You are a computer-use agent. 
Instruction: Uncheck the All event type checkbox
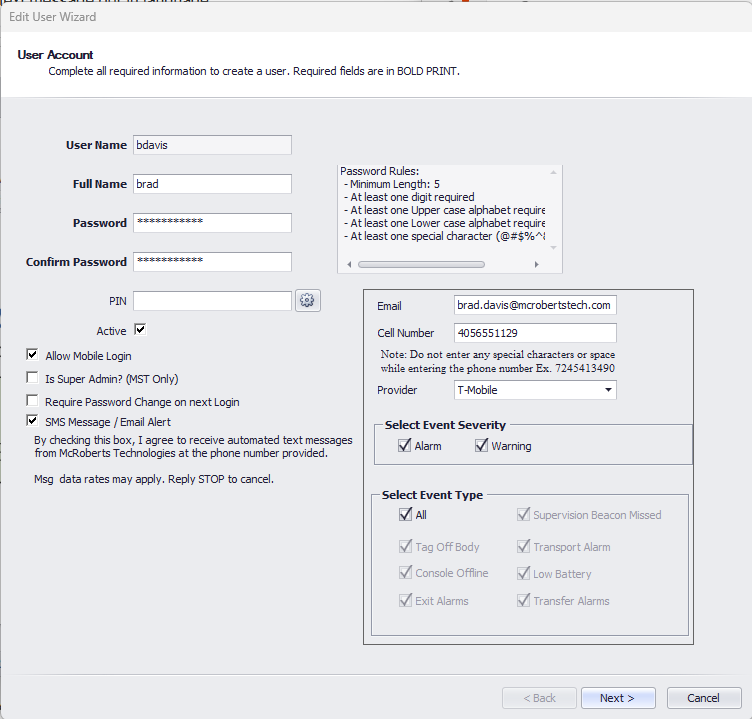click(x=405, y=515)
